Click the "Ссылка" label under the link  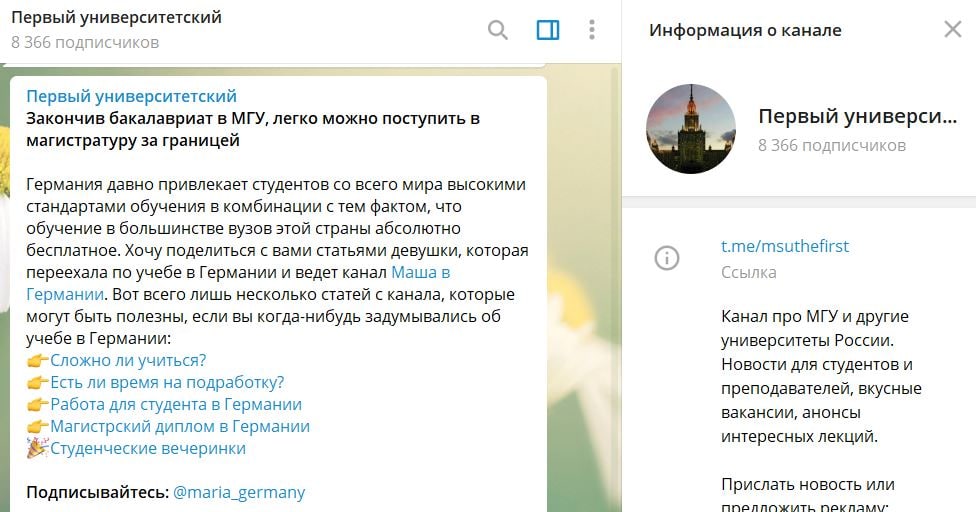tap(748, 272)
